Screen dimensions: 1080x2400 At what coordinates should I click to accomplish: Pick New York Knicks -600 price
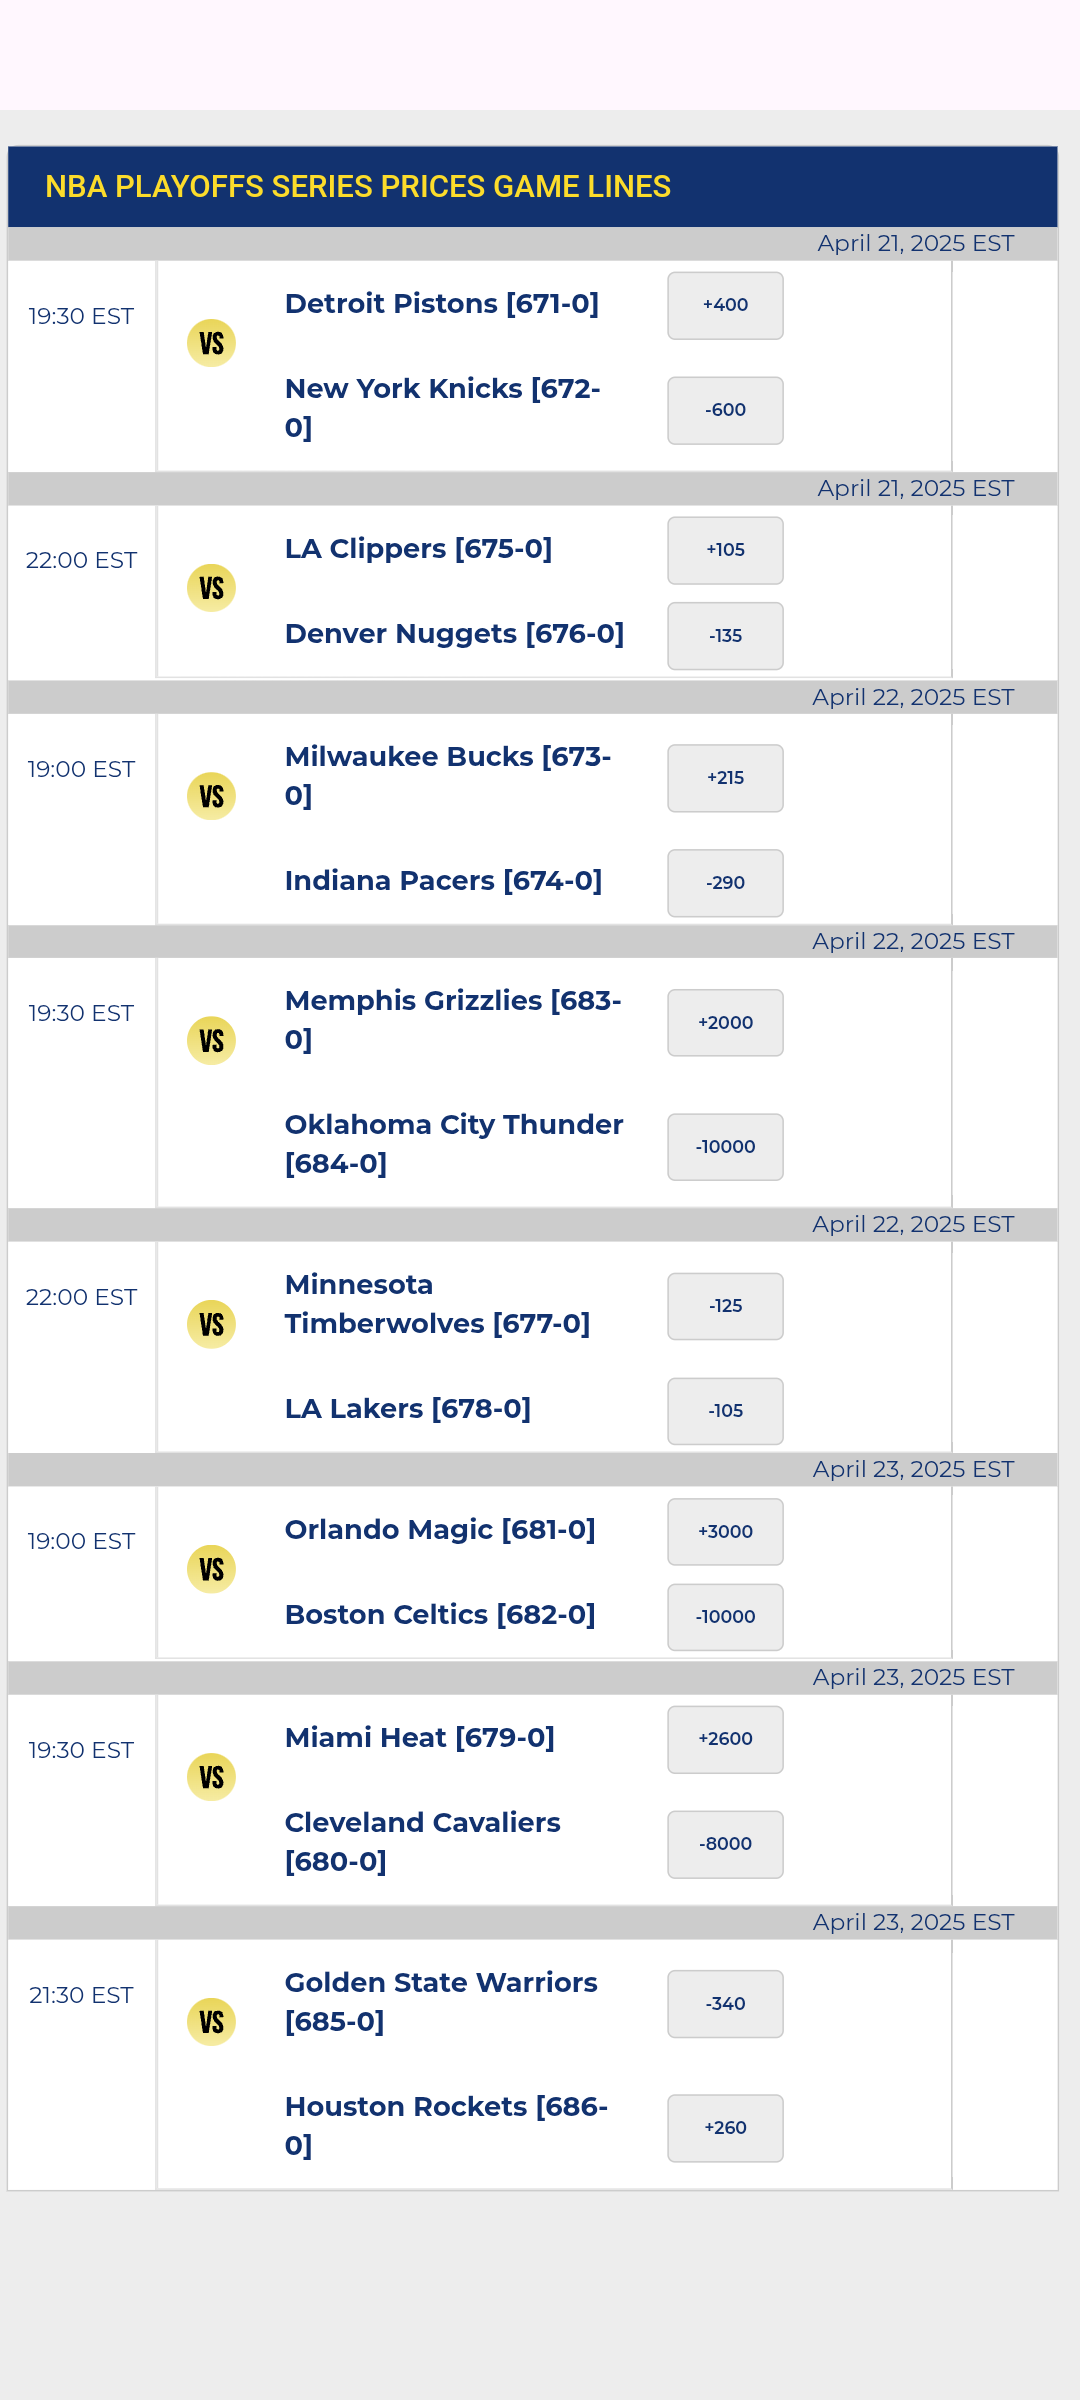click(725, 410)
